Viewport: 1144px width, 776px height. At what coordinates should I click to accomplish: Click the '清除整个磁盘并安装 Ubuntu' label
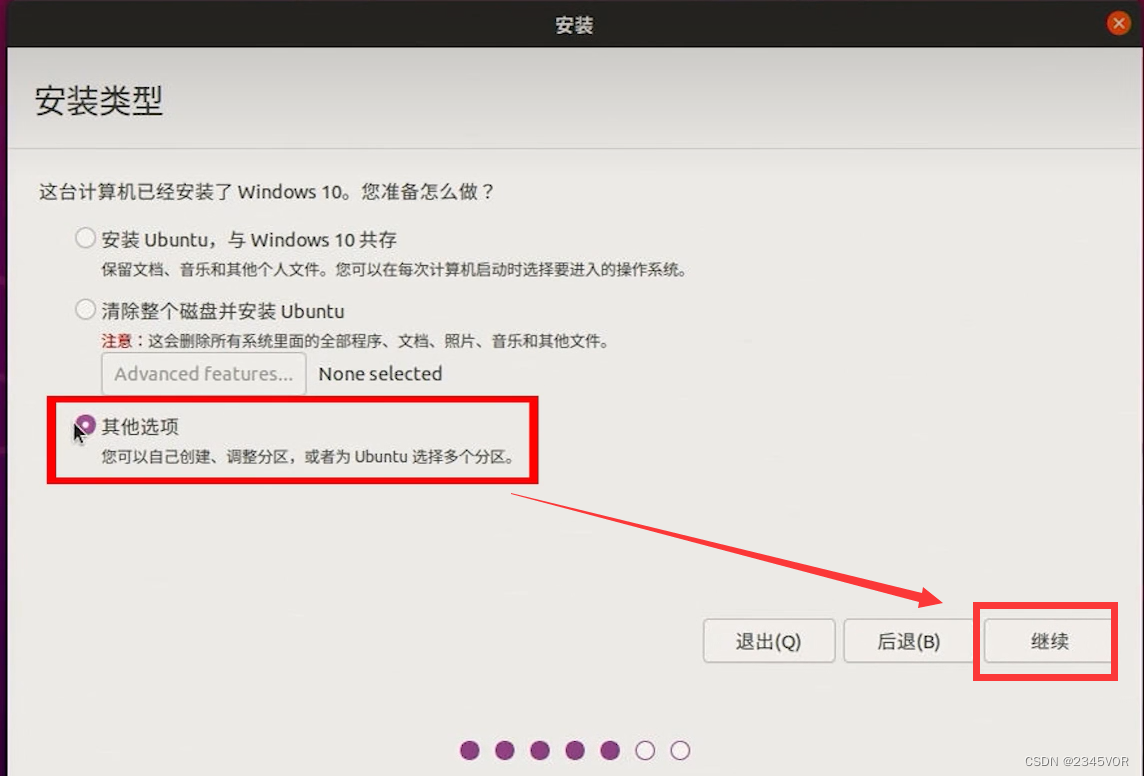pos(223,311)
